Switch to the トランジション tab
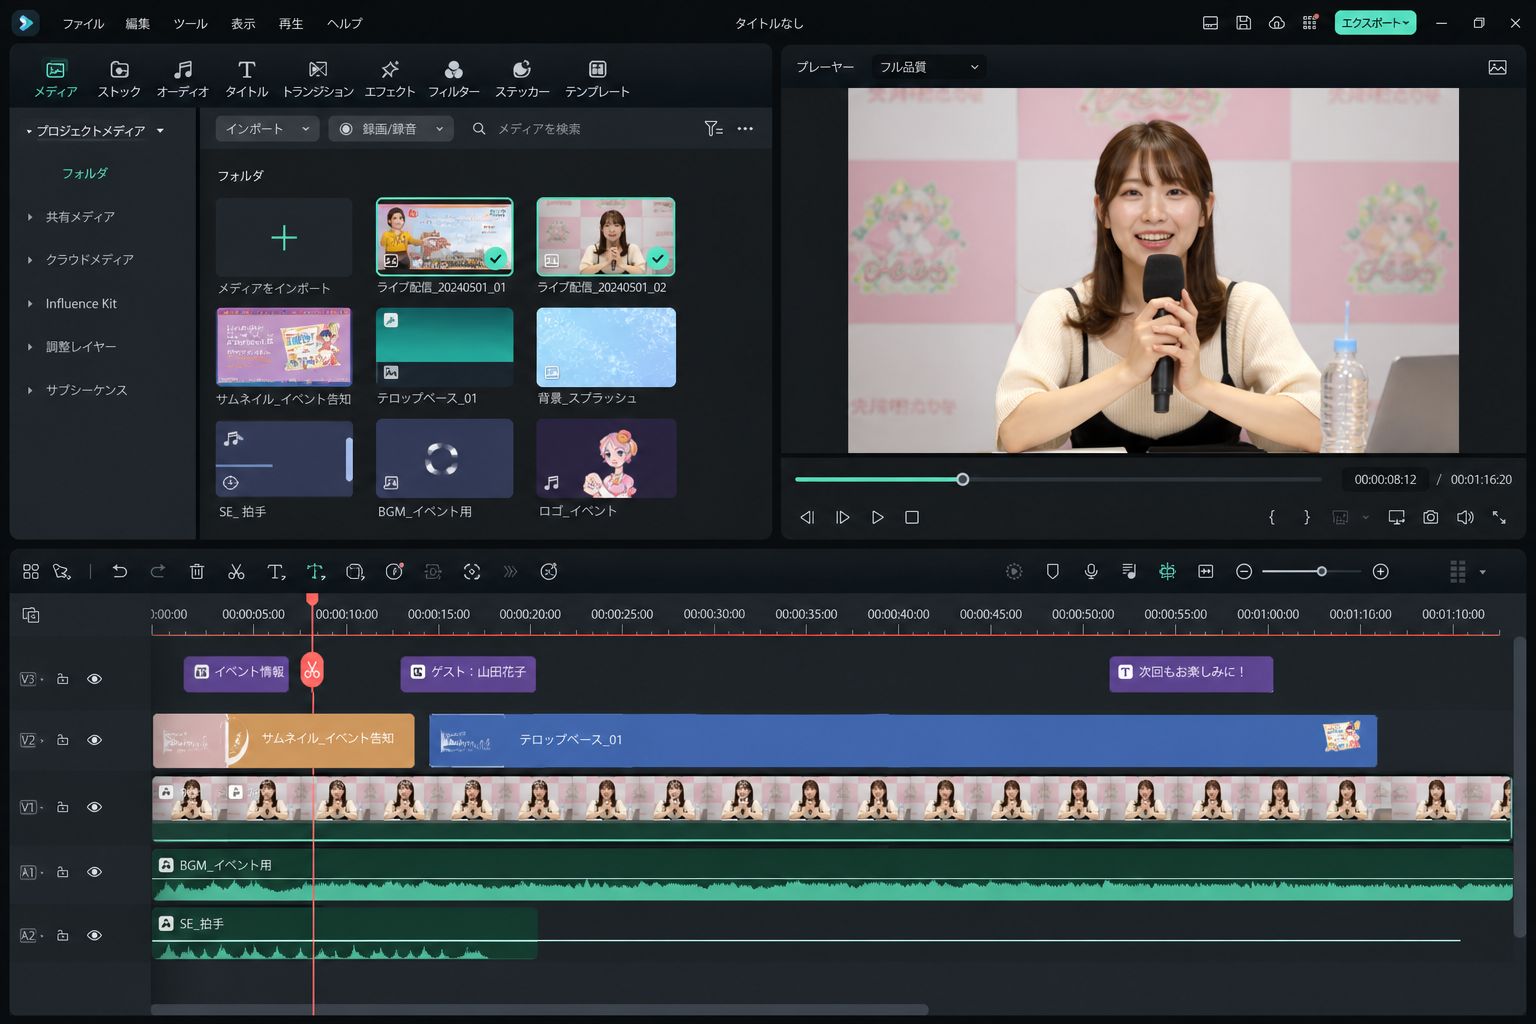The image size is (1536, 1024). (318, 79)
